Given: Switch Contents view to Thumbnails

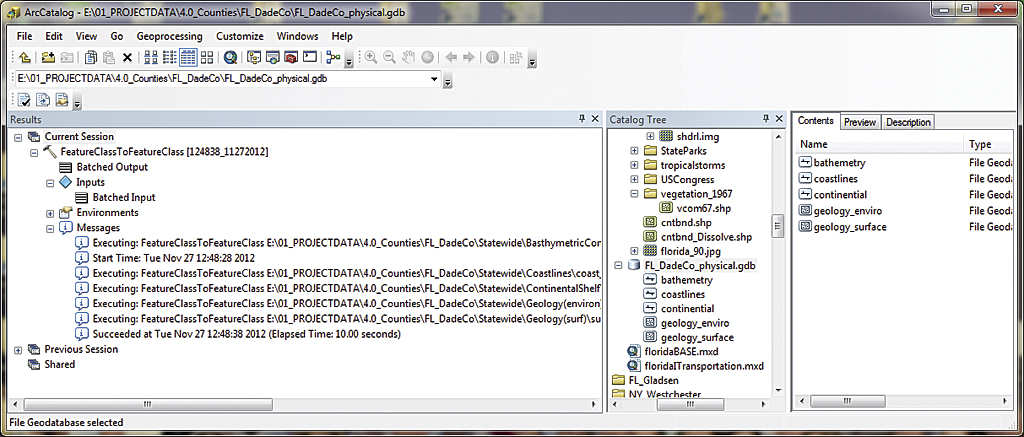Looking at the screenshot, I should (x=207, y=57).
